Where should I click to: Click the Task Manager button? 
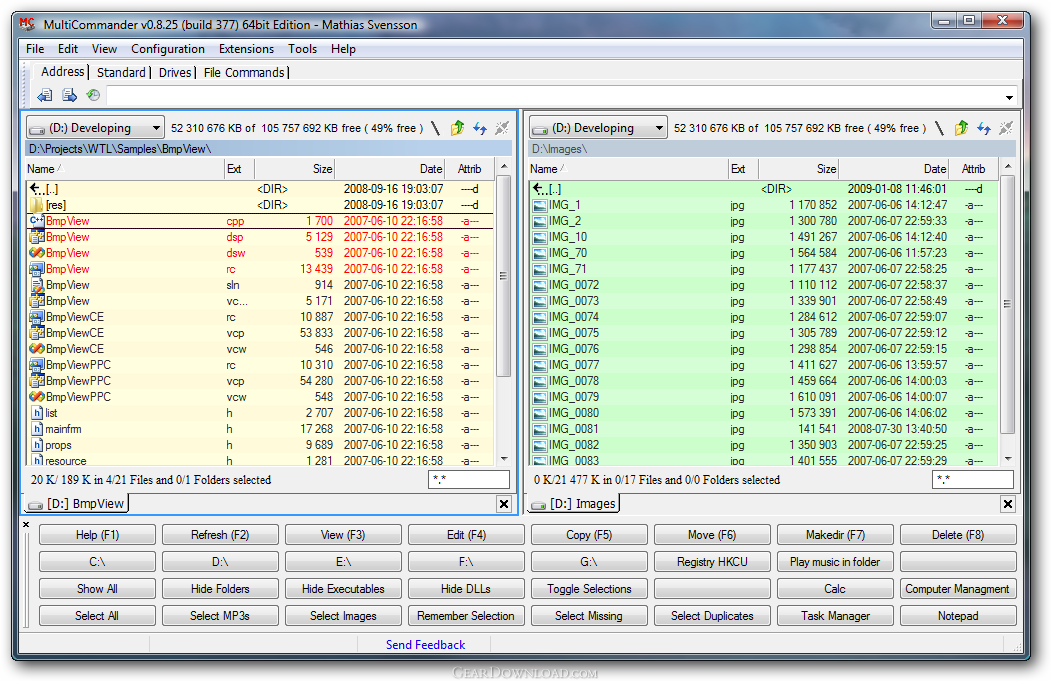point(835,615)
